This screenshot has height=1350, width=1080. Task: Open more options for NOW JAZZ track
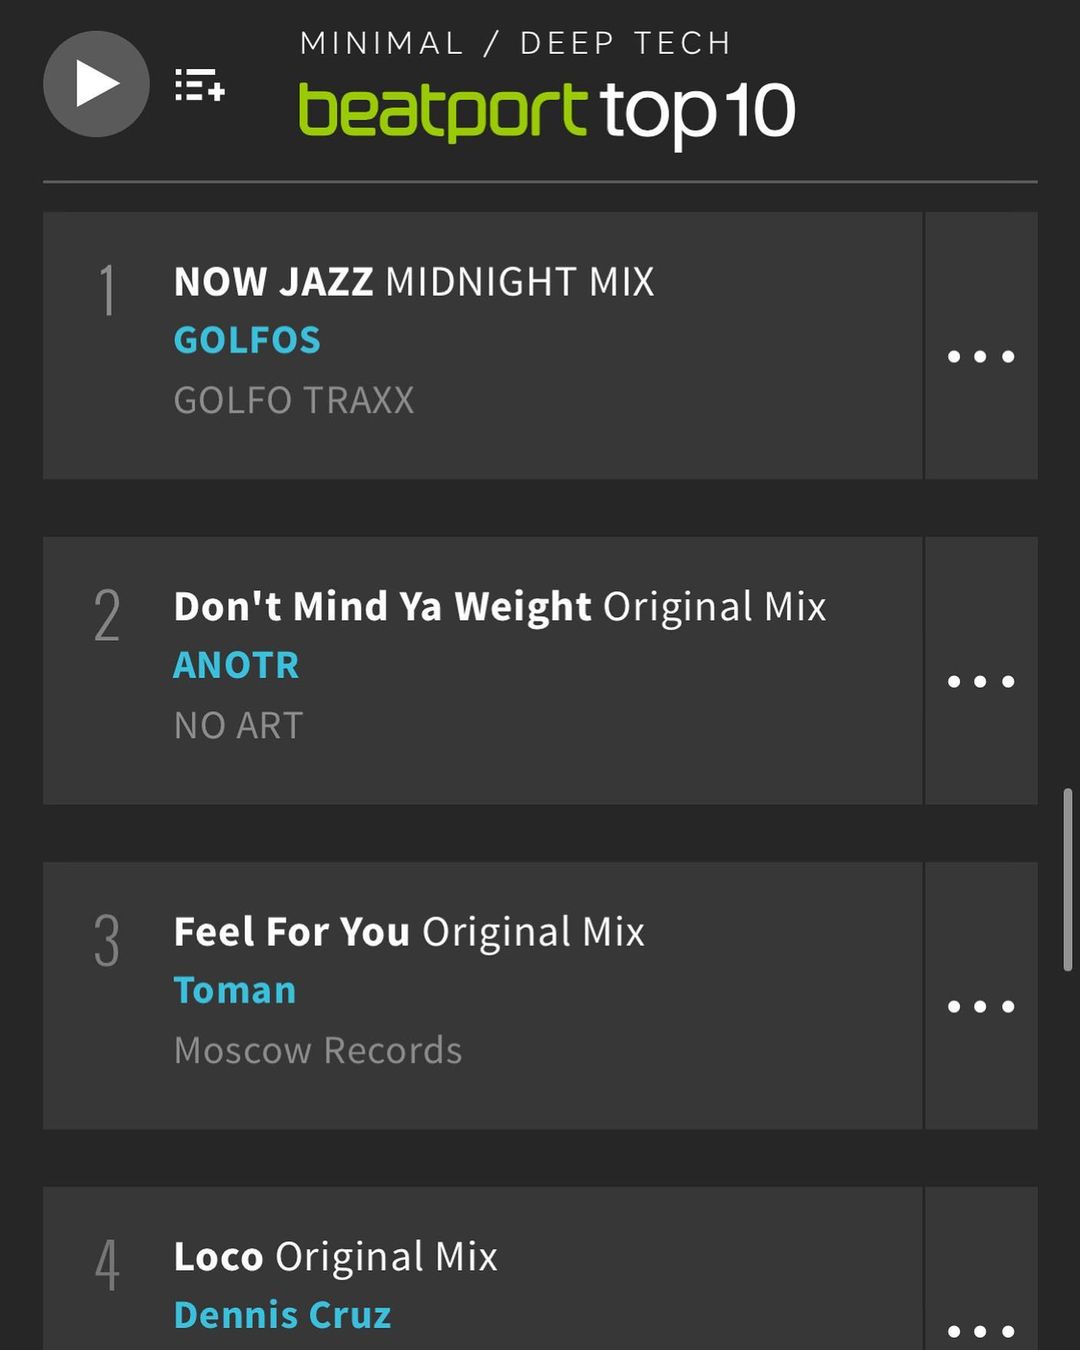[x=981, y=356]
